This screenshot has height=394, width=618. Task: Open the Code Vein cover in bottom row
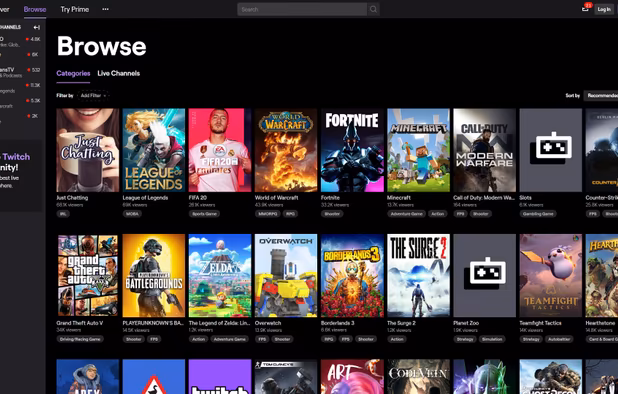(418, 376)
